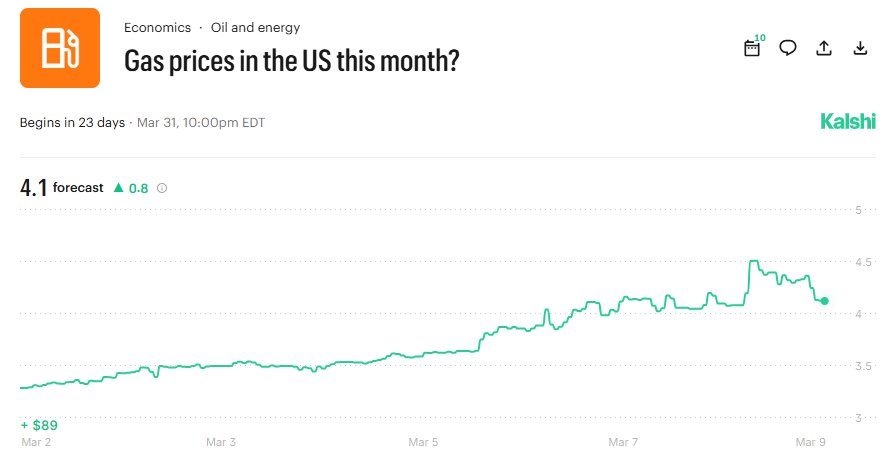Click the Mar 31, 10:00pm EDT timestamp
Screen dimensions: 889x459
click(x=201, y=123)
